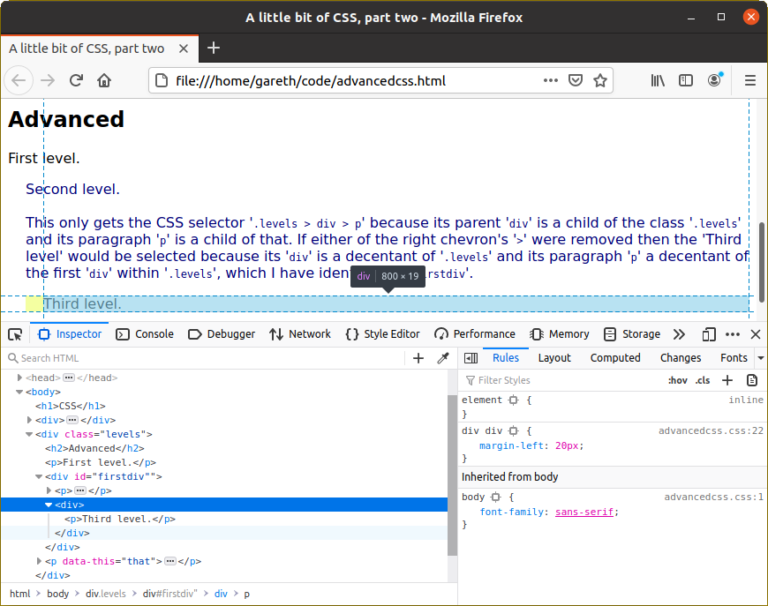The height and width of the screenshot is (606, 768).
Task: Highlight elements matching 'div div' selector
Action: point(513,431)
